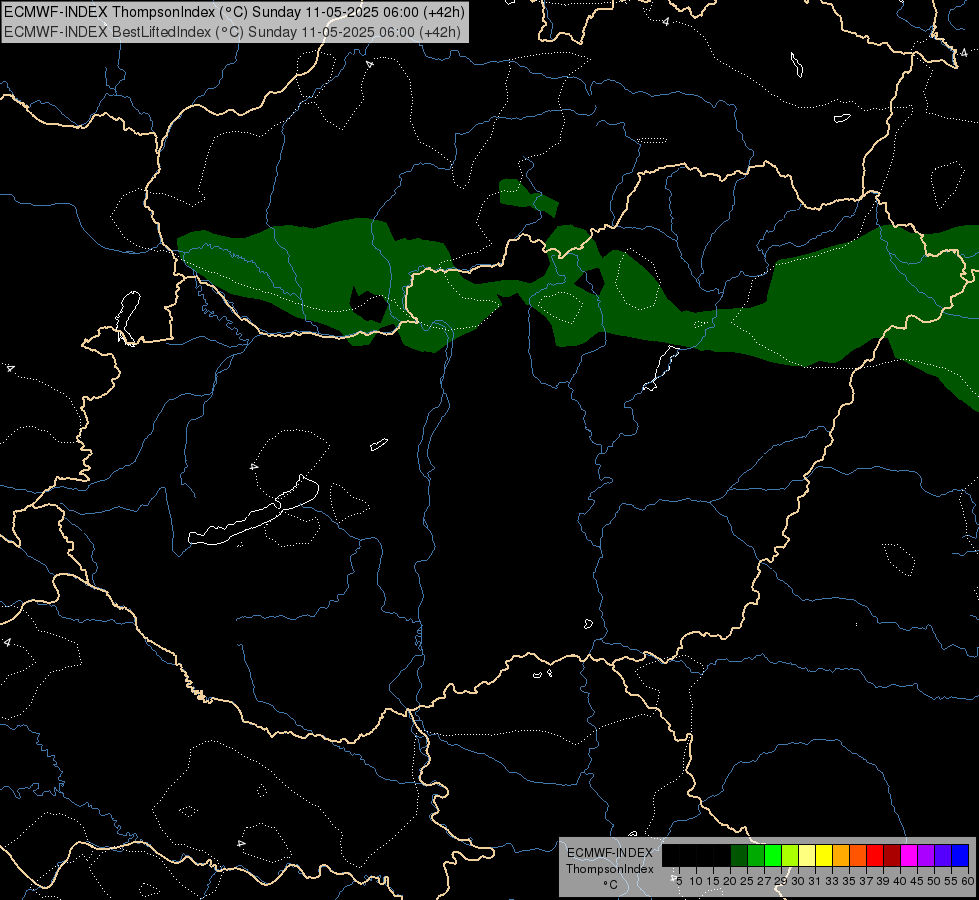This screenshot has height=900, width=979.
Task: Click the magenta 40-45 legend swatch
Action: (x=909, y=856)
